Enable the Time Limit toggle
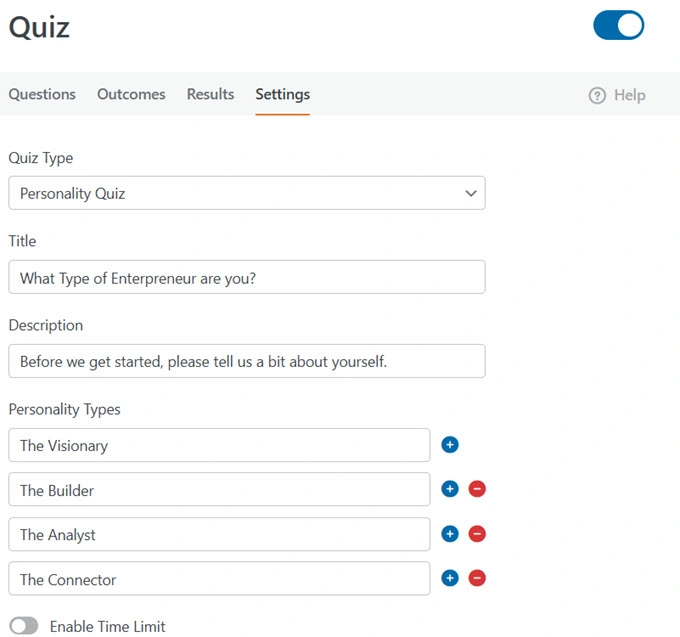 pos(24,626)
